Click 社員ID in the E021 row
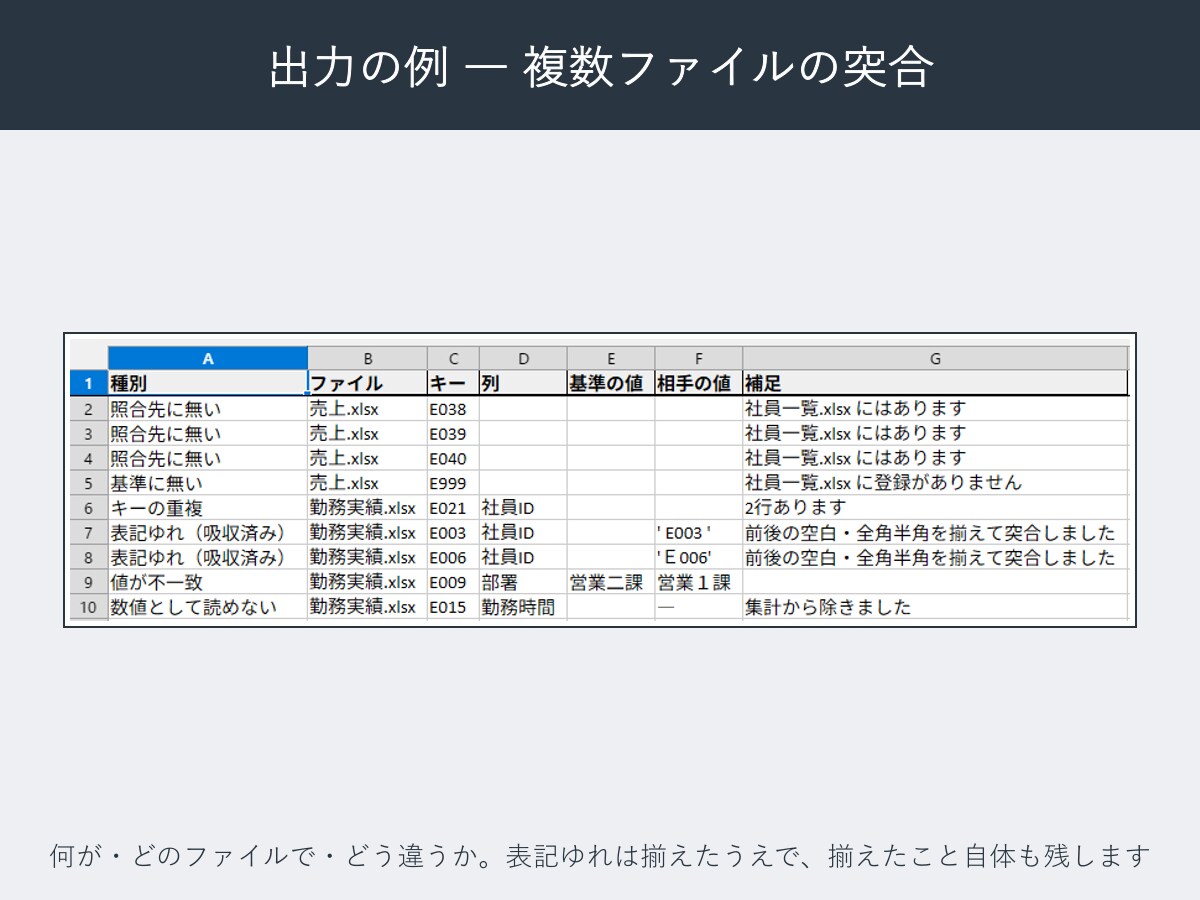 click(524, 508)
